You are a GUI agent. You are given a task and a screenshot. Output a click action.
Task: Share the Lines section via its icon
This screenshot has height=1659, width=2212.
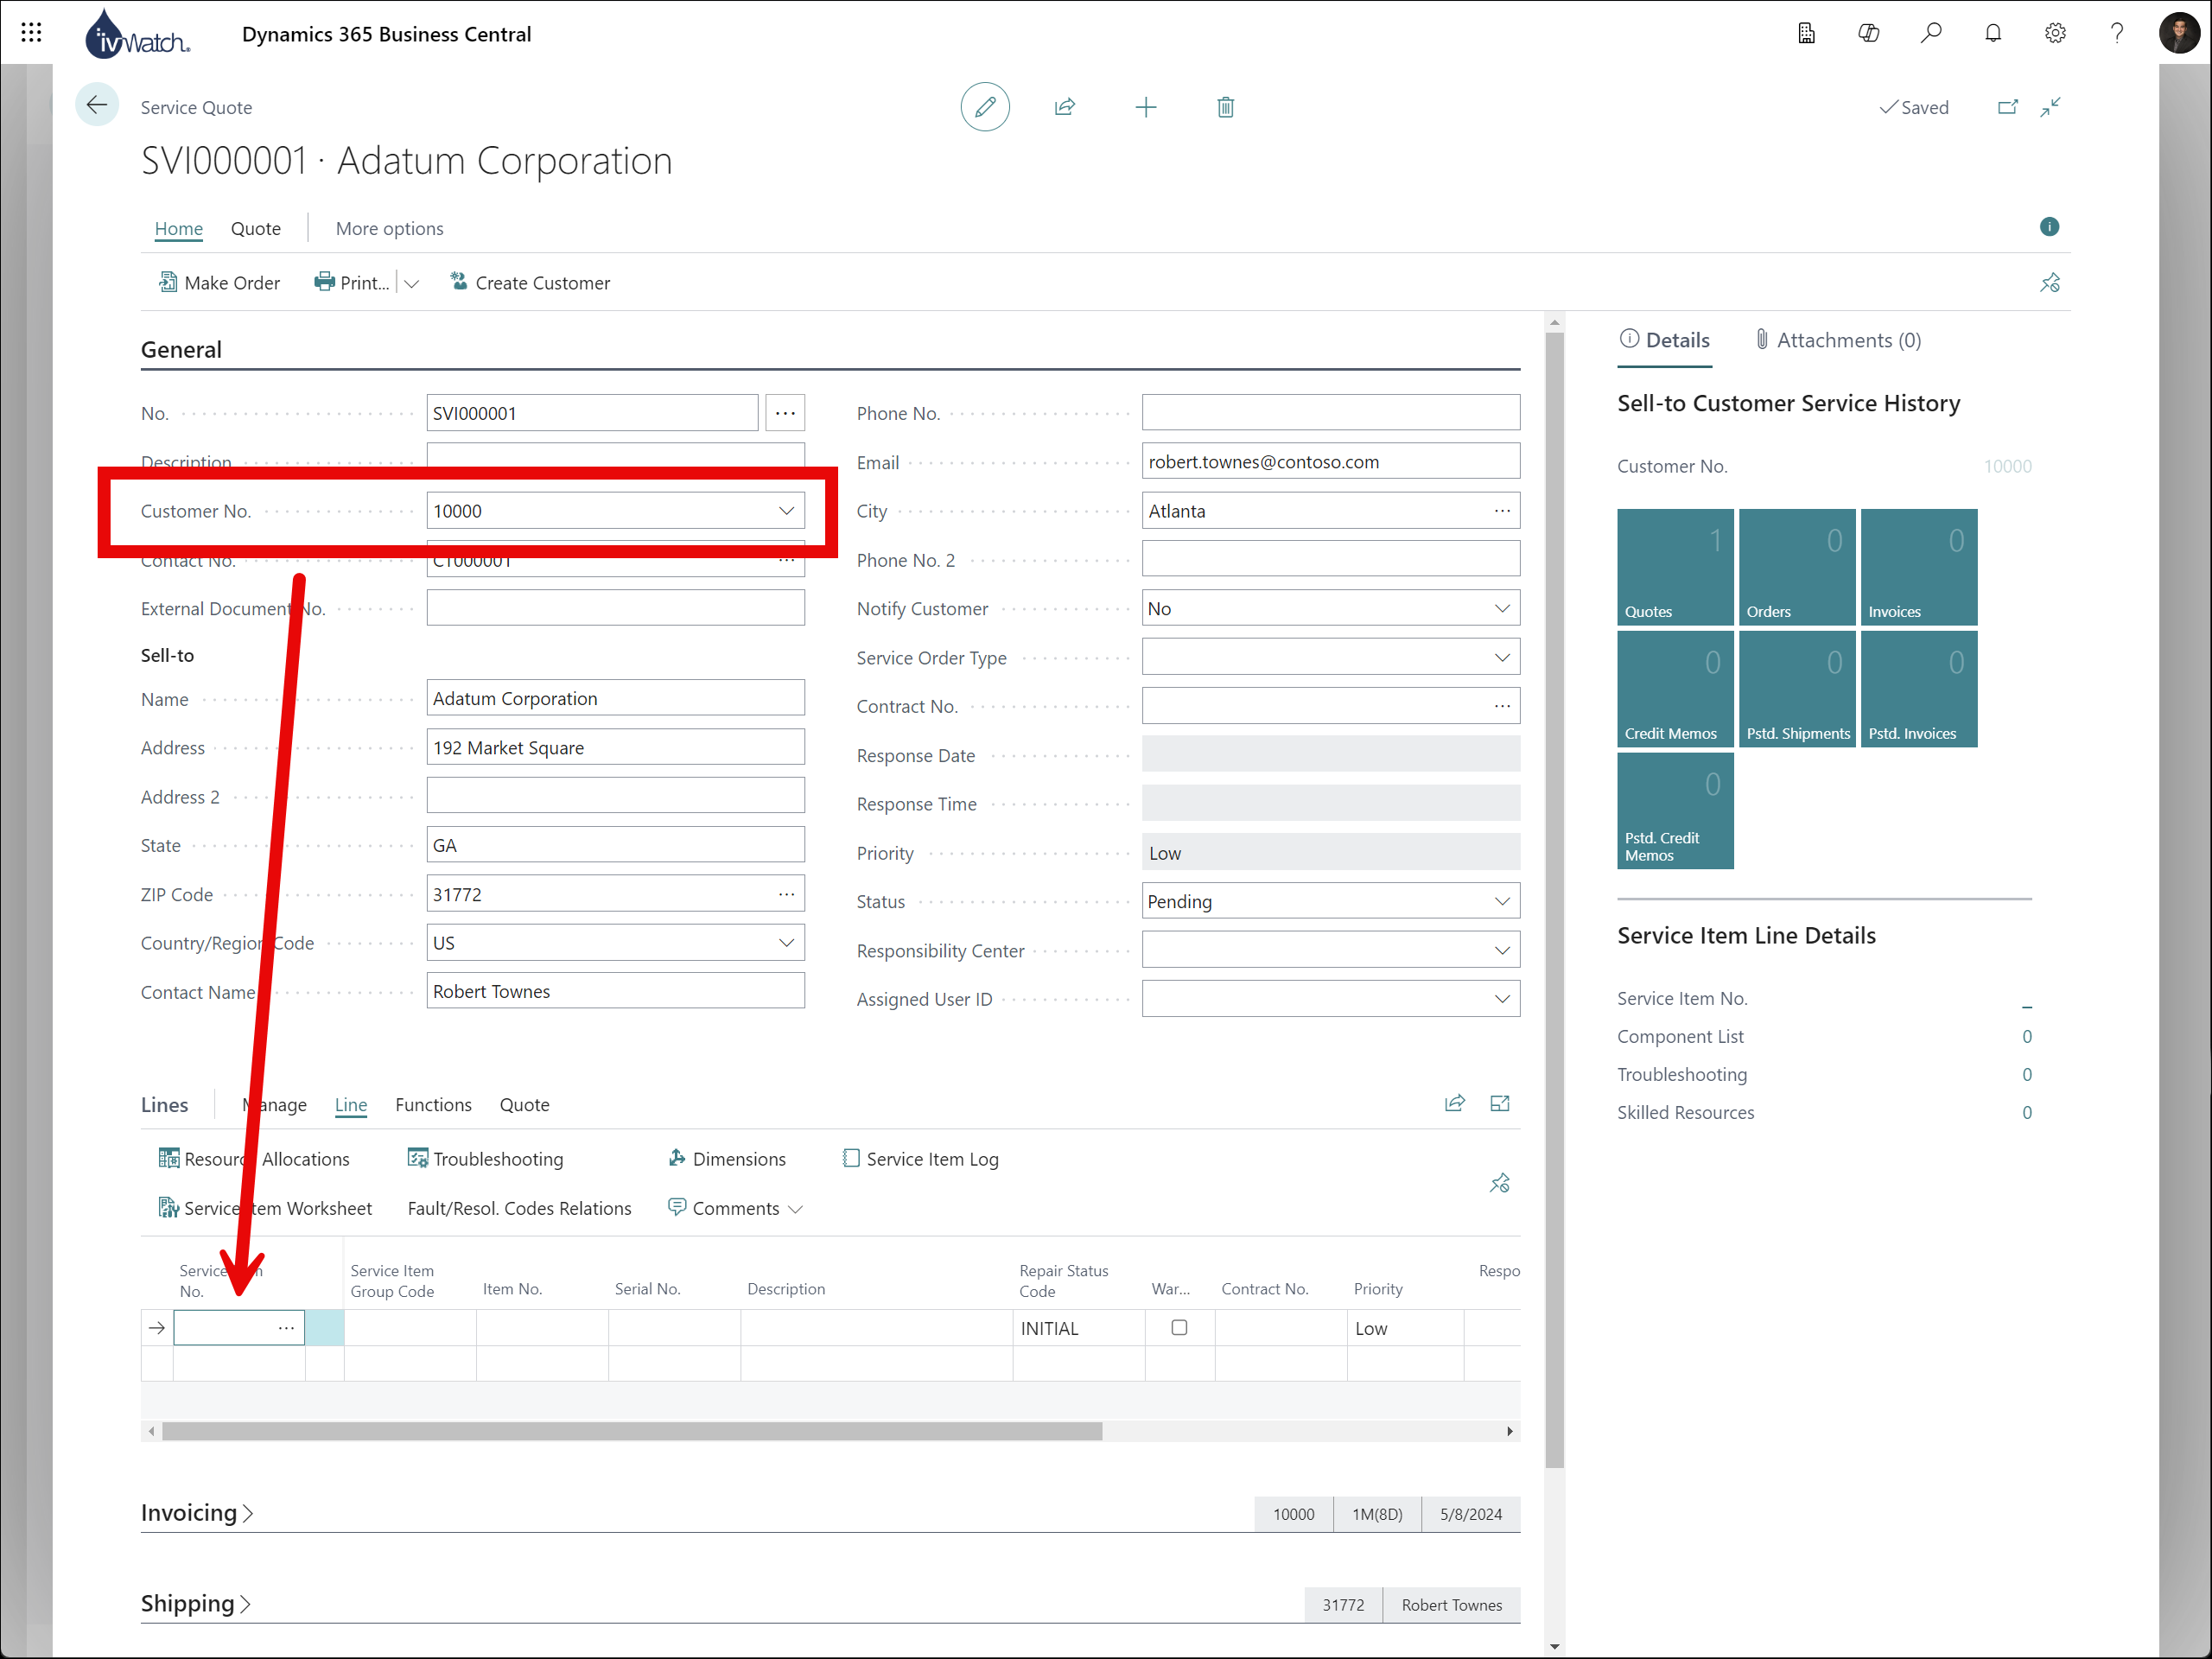(x=1455, y=1103)
